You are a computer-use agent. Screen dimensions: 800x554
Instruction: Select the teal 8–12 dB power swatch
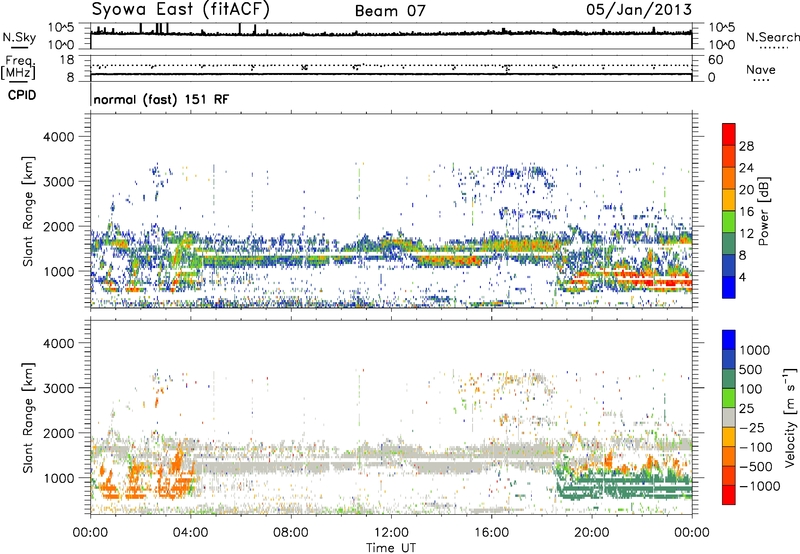tap(729, 244)
